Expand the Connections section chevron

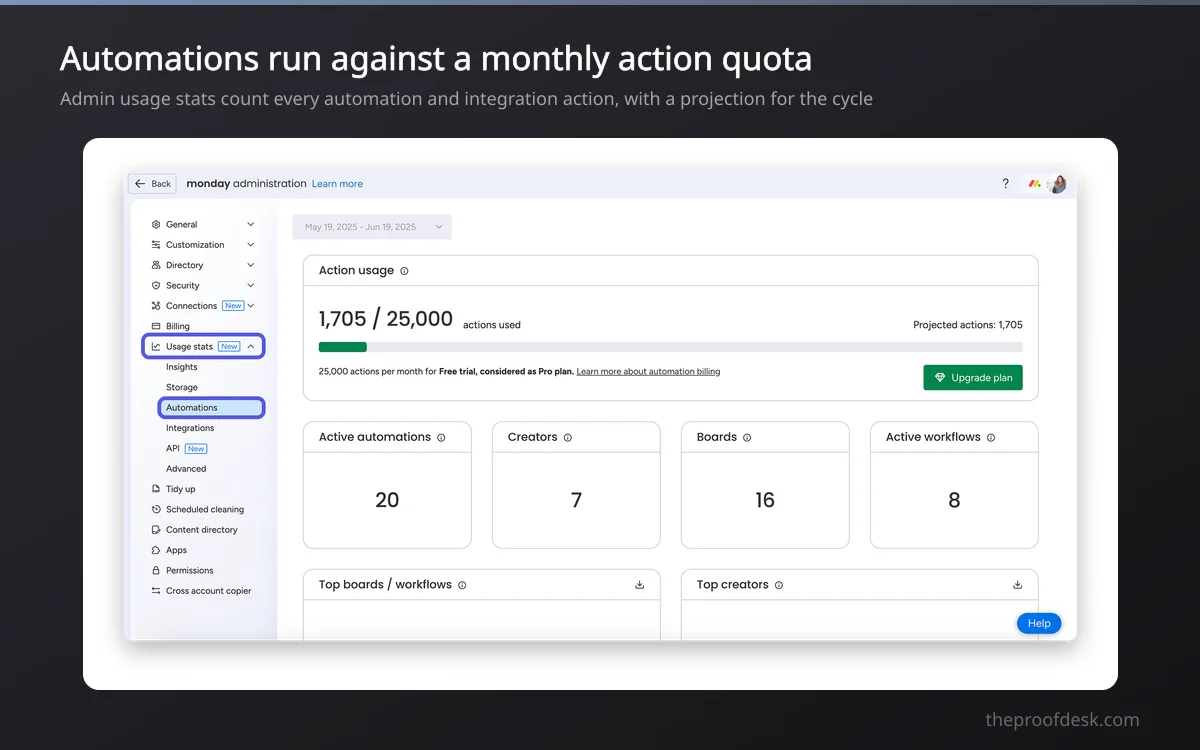click(x=251, y=306)
